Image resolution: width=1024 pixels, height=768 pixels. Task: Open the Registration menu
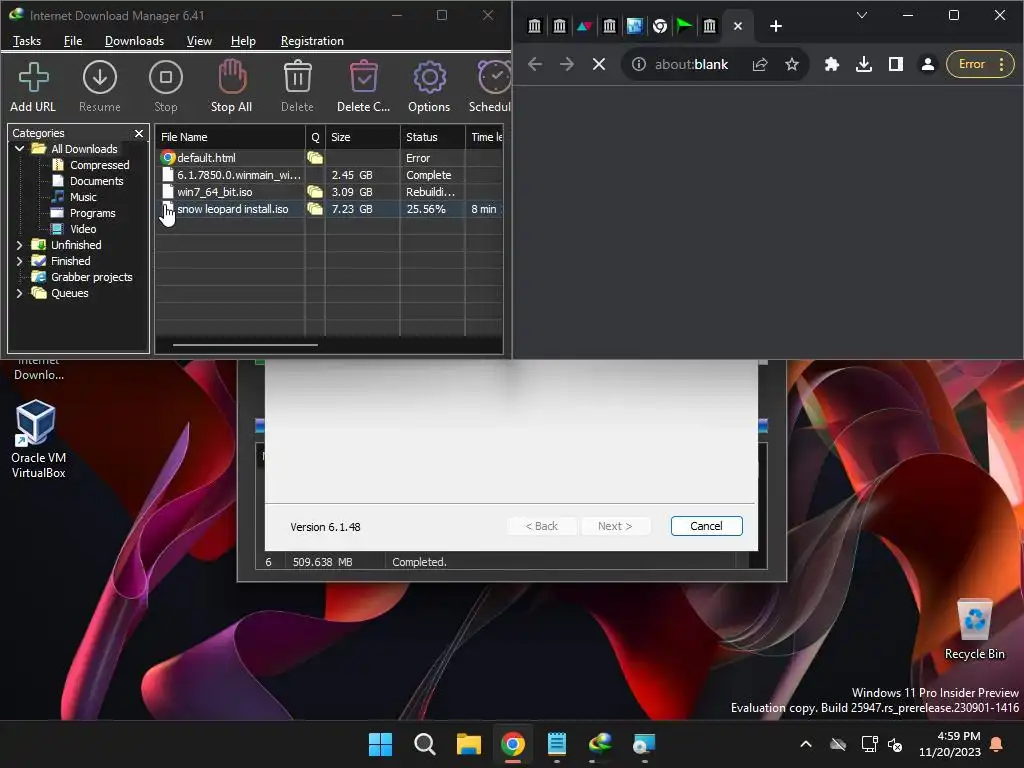[312, 40]
